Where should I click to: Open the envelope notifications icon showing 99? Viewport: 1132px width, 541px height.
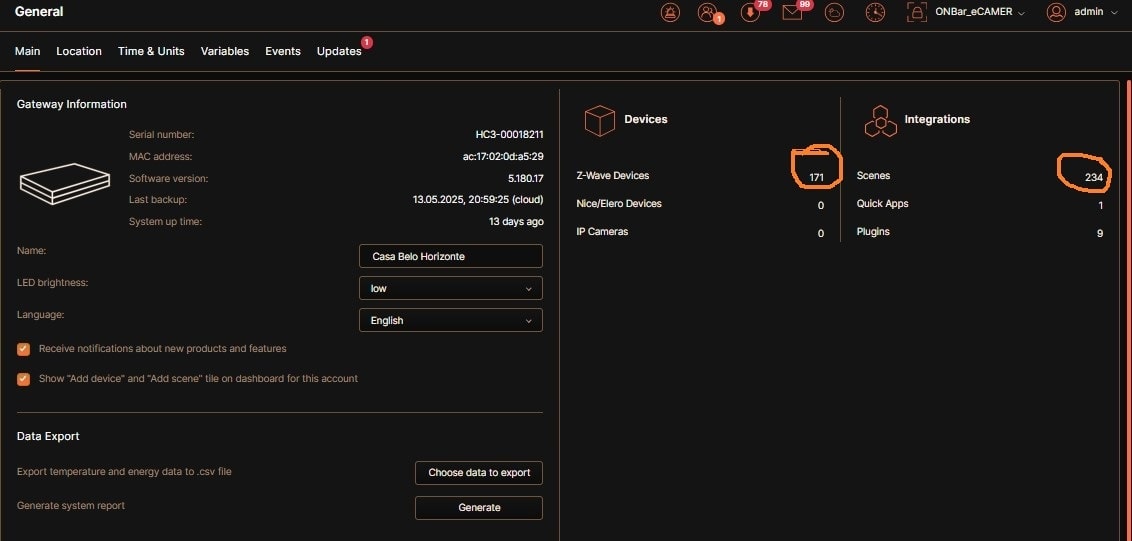[x=792, y=12]
